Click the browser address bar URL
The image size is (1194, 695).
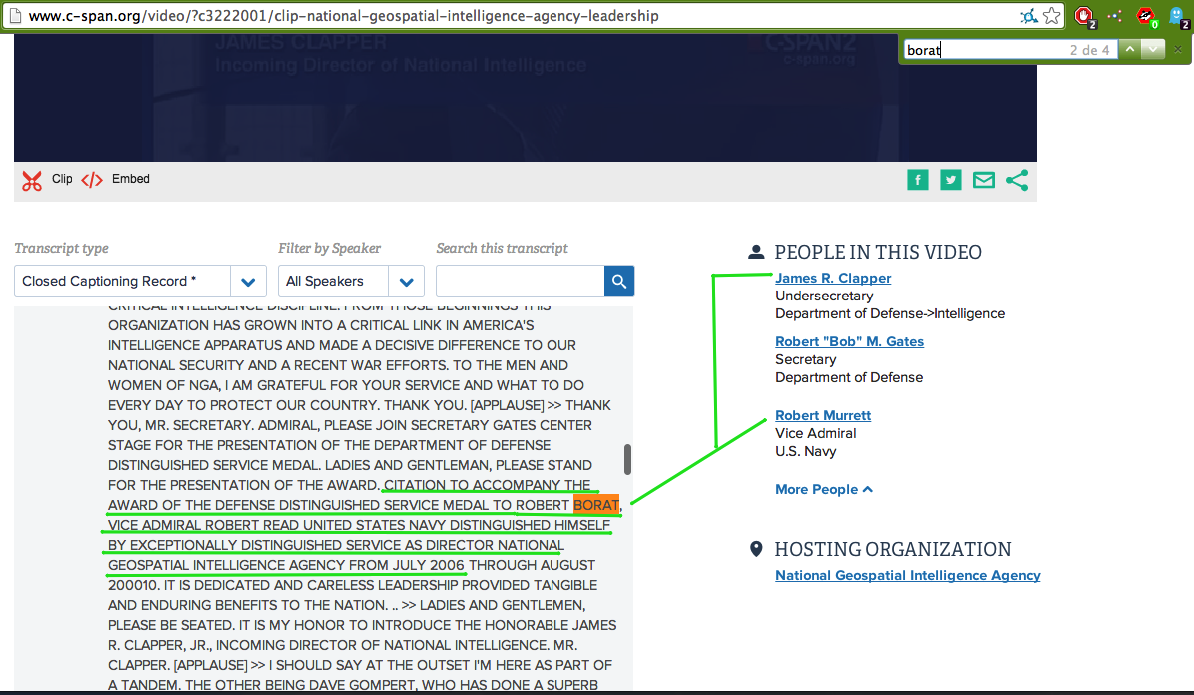(343, 16)
